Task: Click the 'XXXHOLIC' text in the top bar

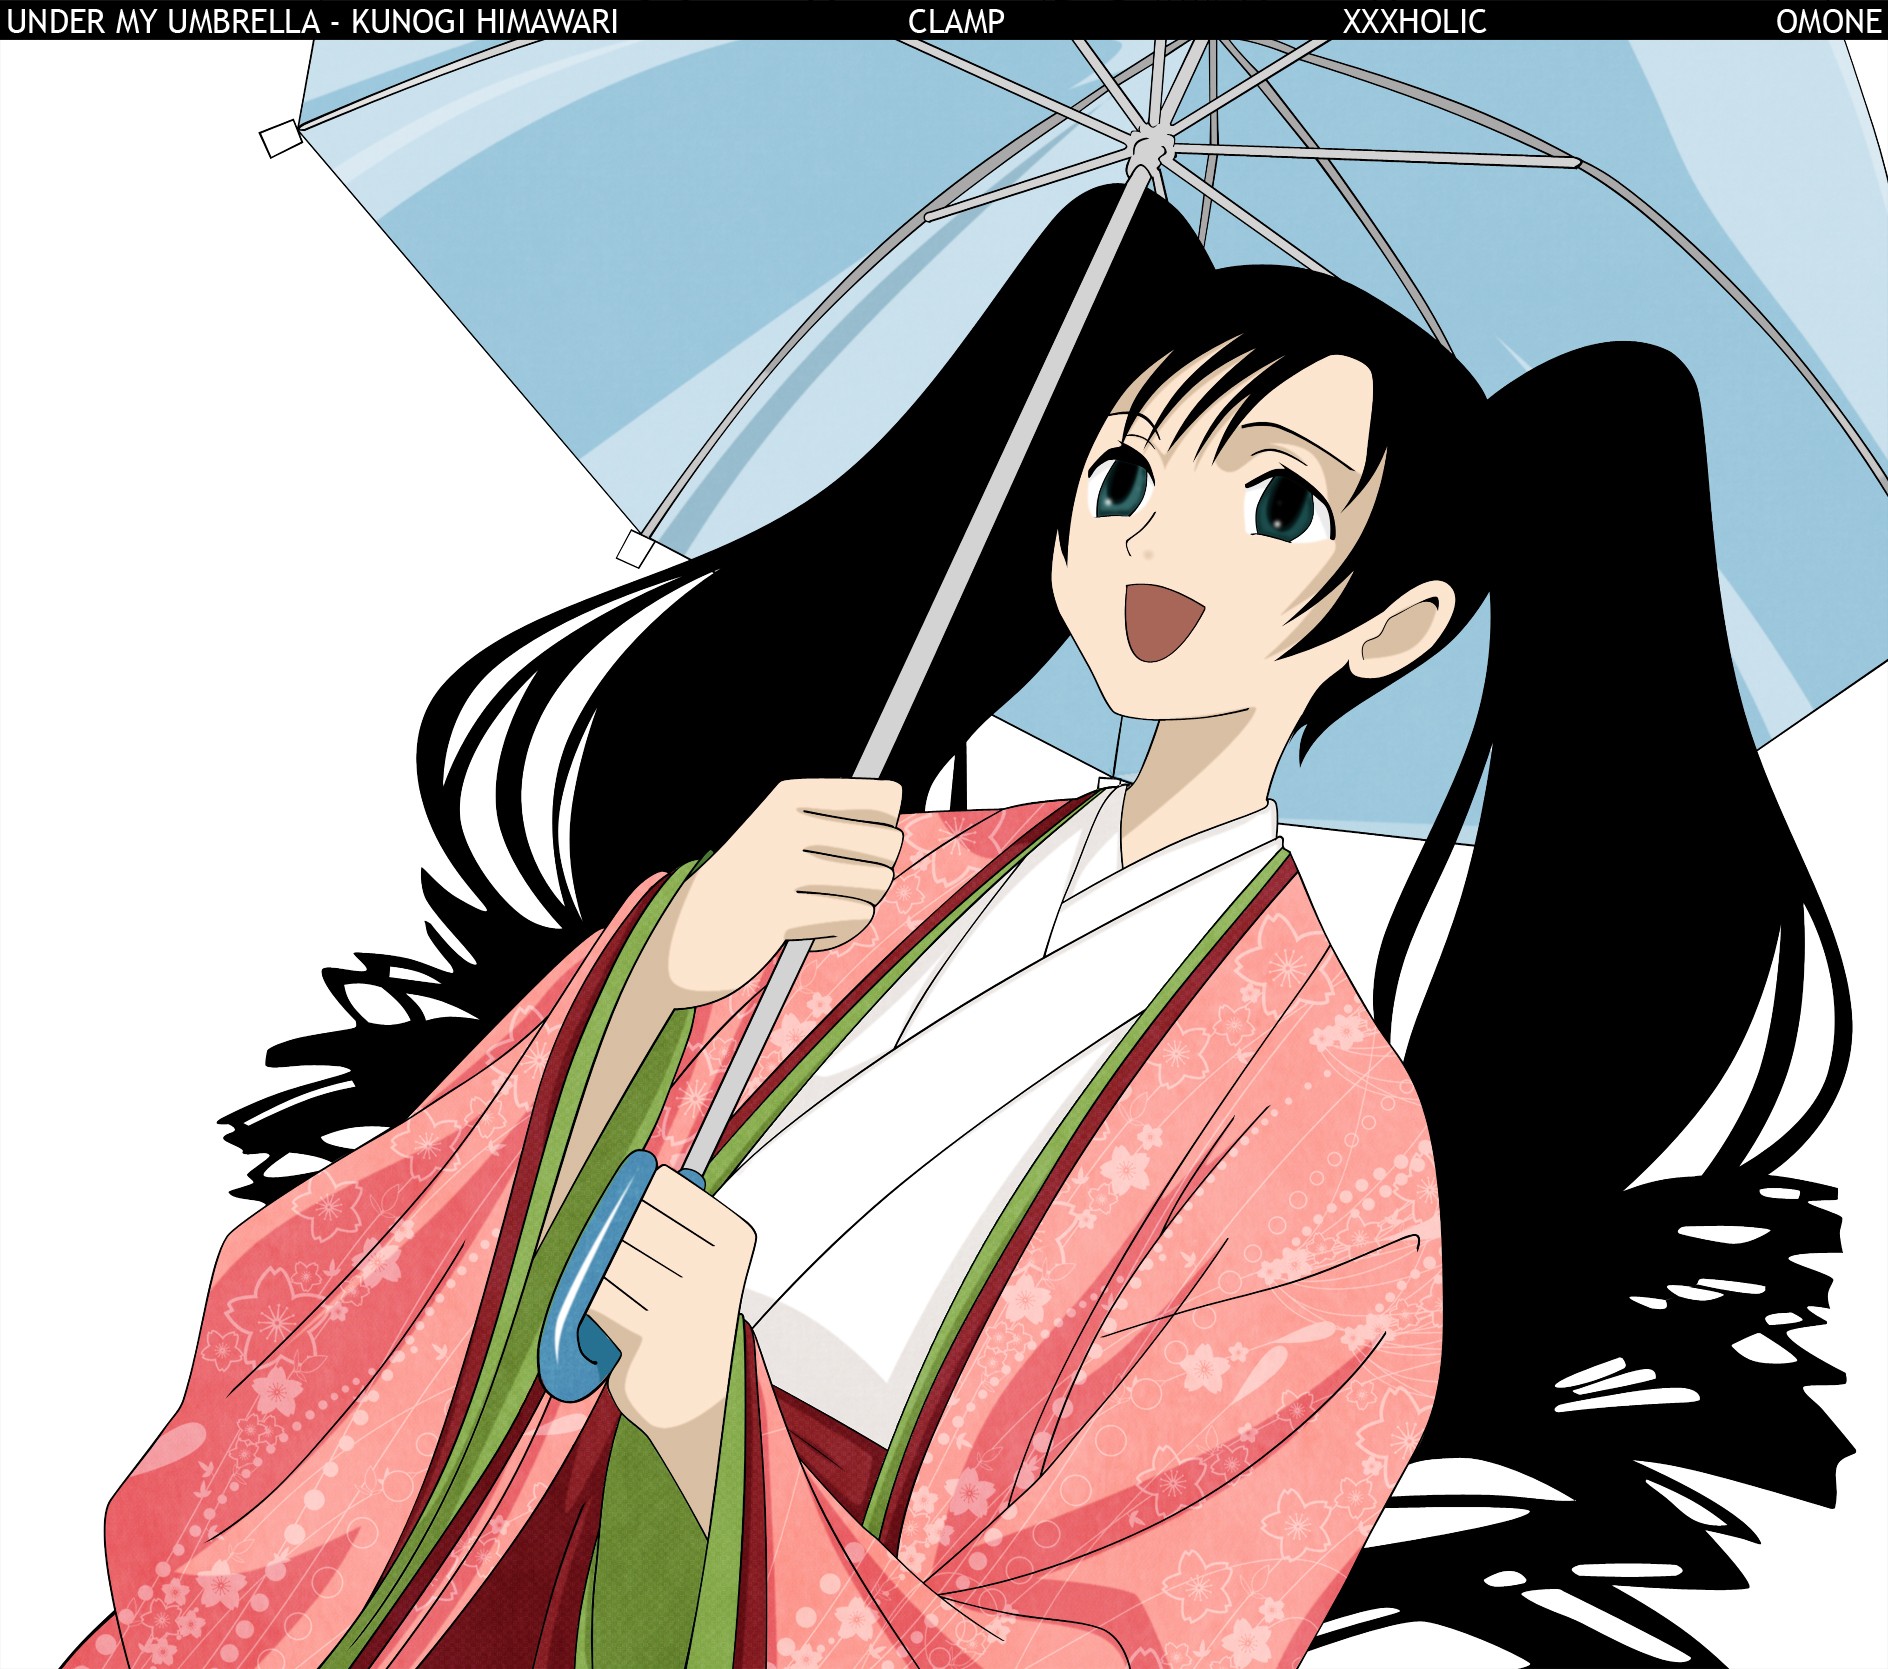Action: 1414,21
